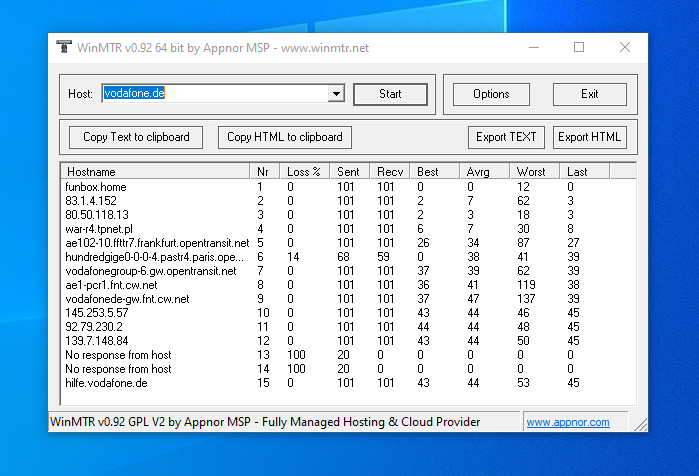This screenshot has width=699, height=476.
Task: Click the Last column header
Action: point(584,172)
